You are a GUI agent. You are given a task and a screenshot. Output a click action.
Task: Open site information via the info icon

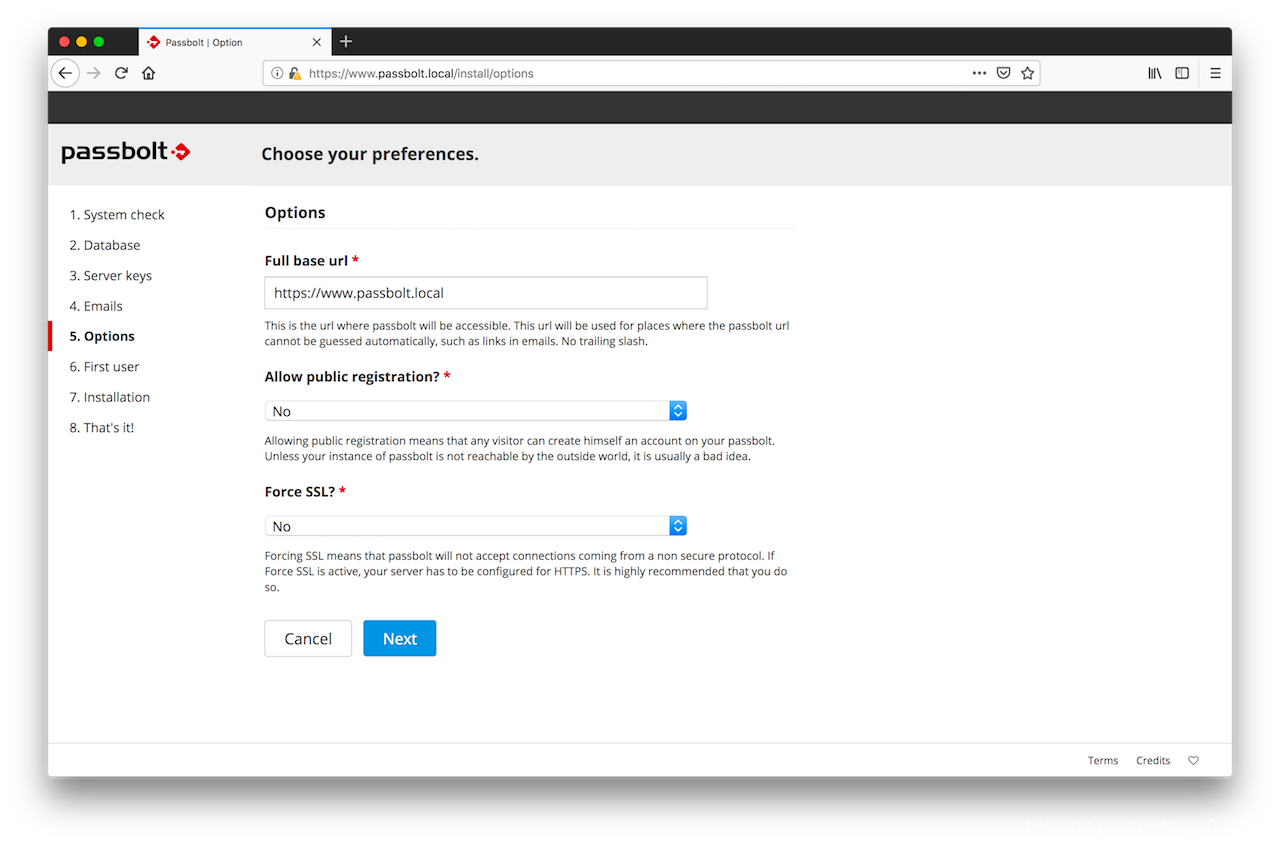point(278,73)
